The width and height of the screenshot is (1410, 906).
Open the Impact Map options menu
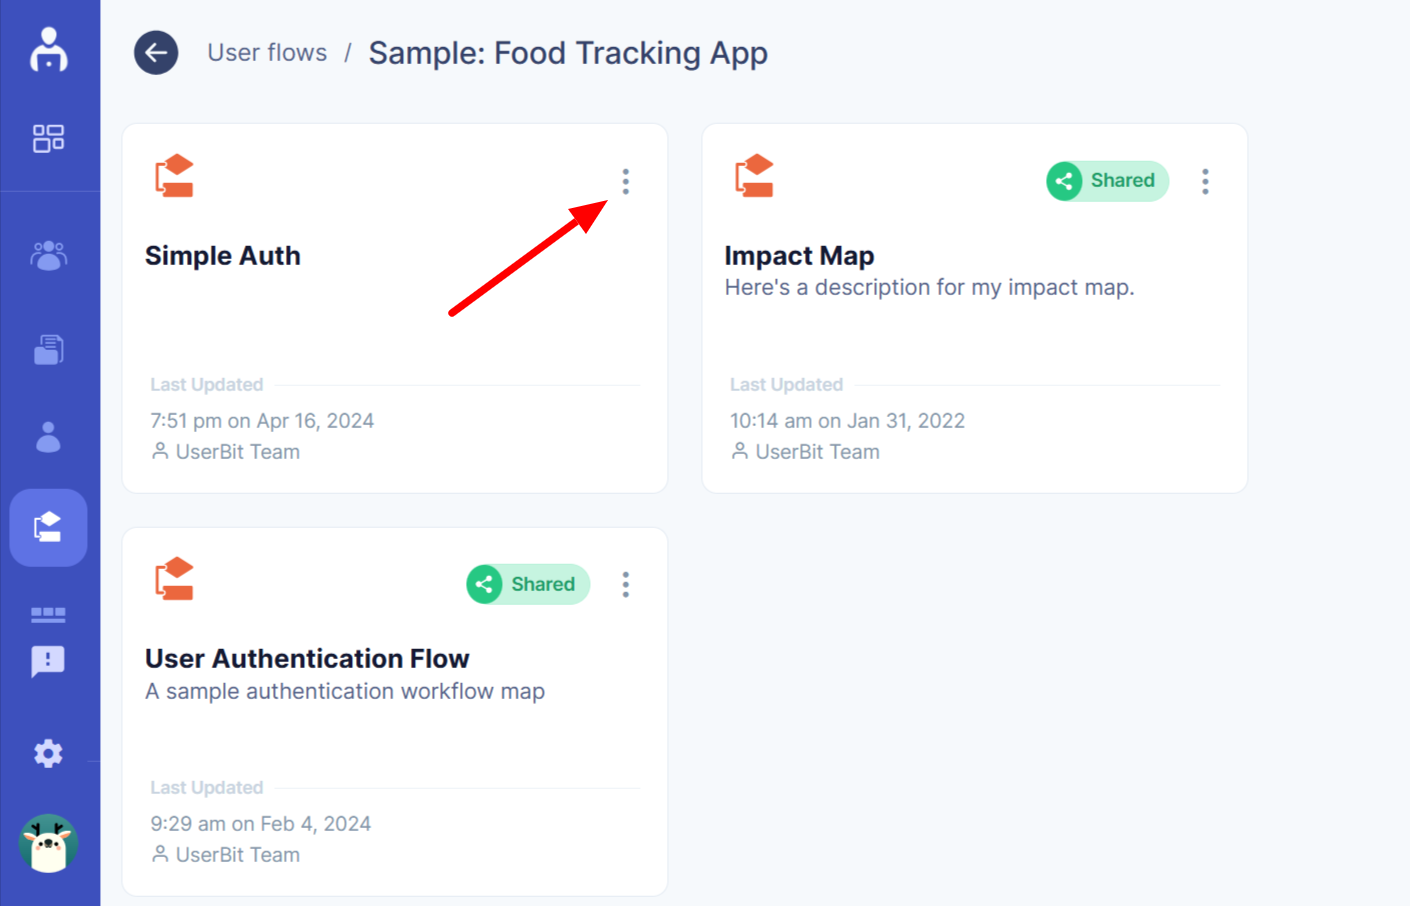pyautogui.click(x=1205, y=181)
